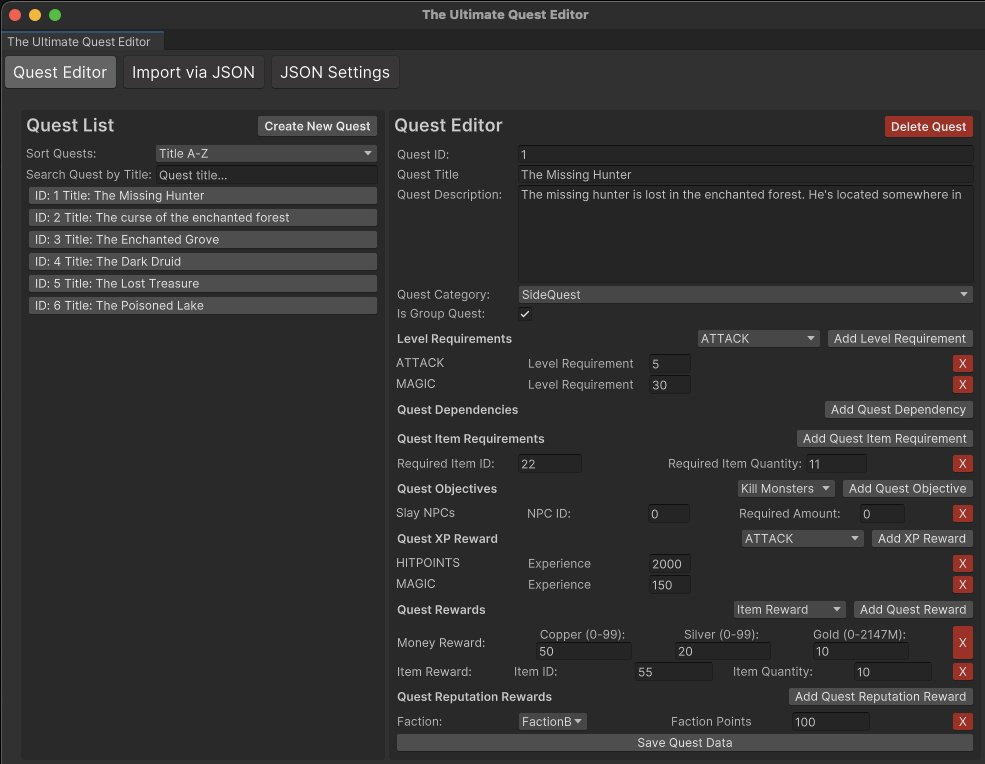Select quest ID 4 The Dark Druid
Screen dimensions: 985x764
click(x=202, y=261)
